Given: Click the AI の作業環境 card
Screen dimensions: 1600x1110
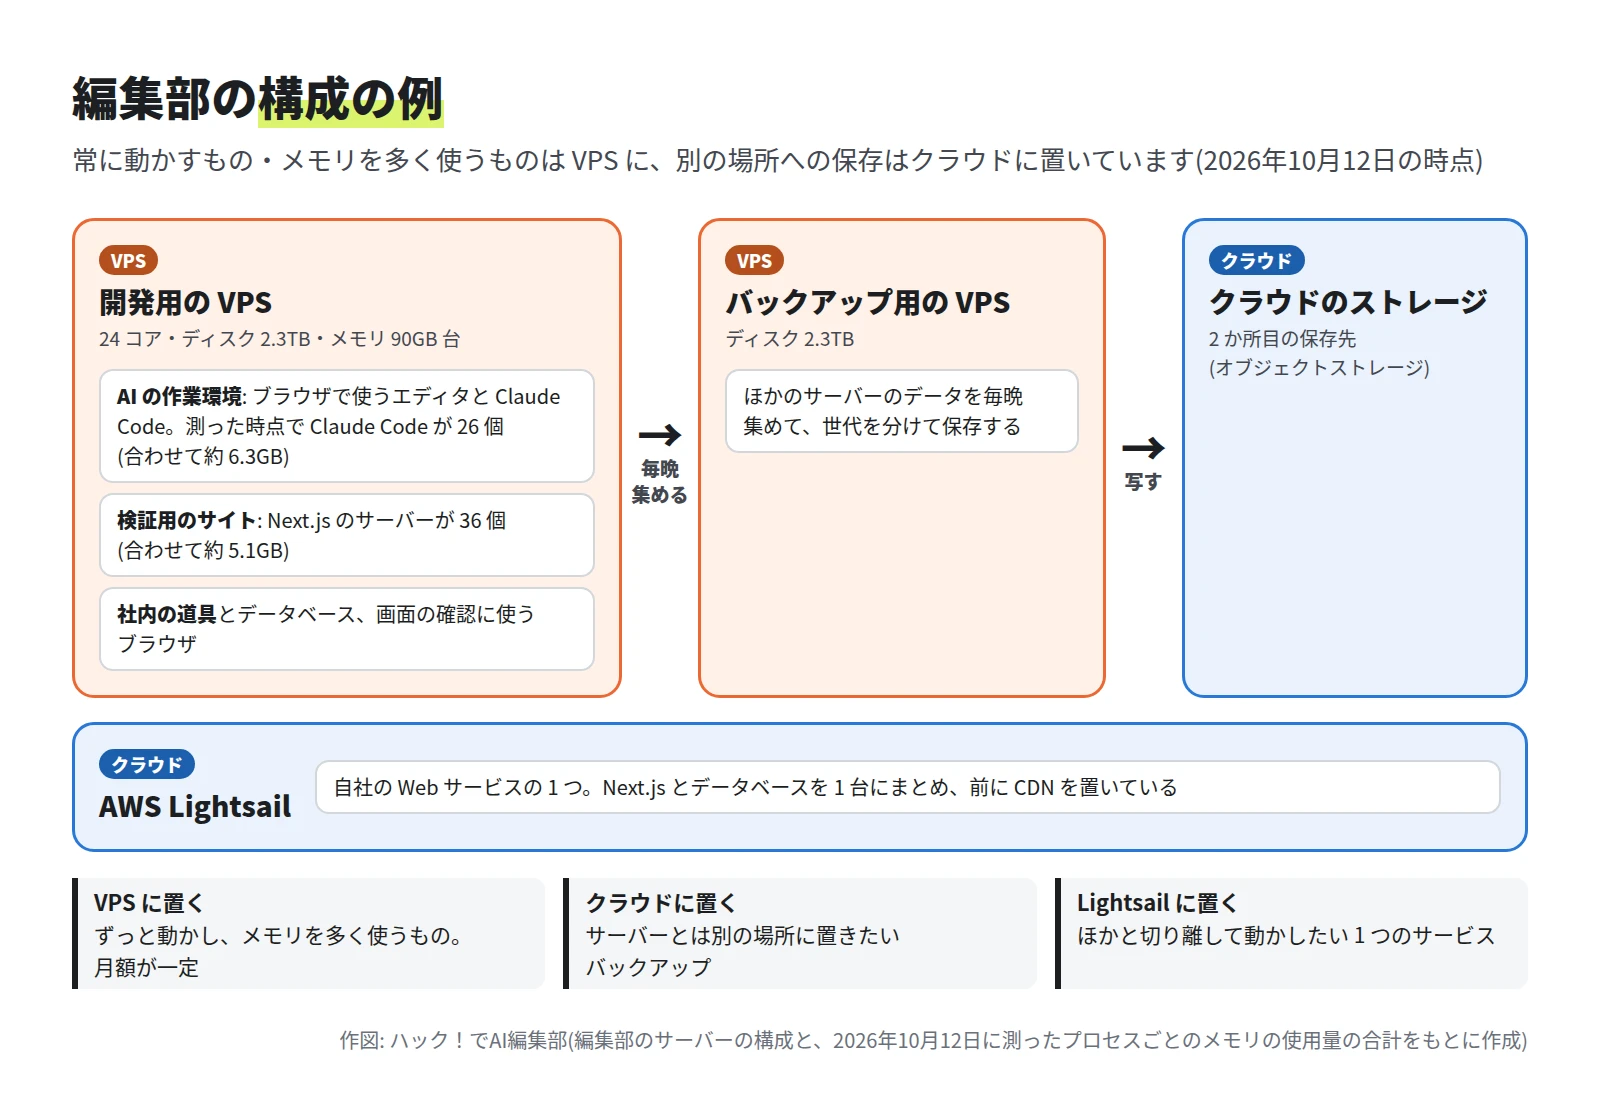Looking at the screenshot, I should [x=347, y=426].
